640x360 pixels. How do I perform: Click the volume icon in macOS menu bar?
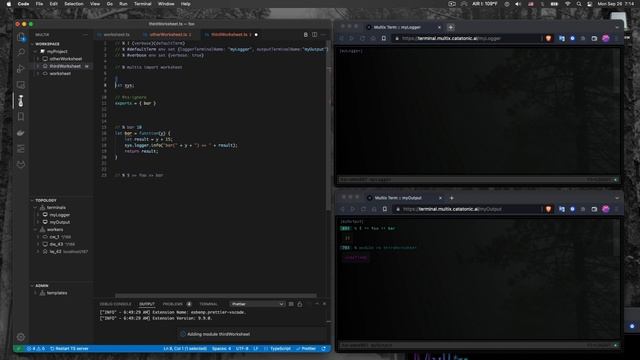tap(518, 4)
